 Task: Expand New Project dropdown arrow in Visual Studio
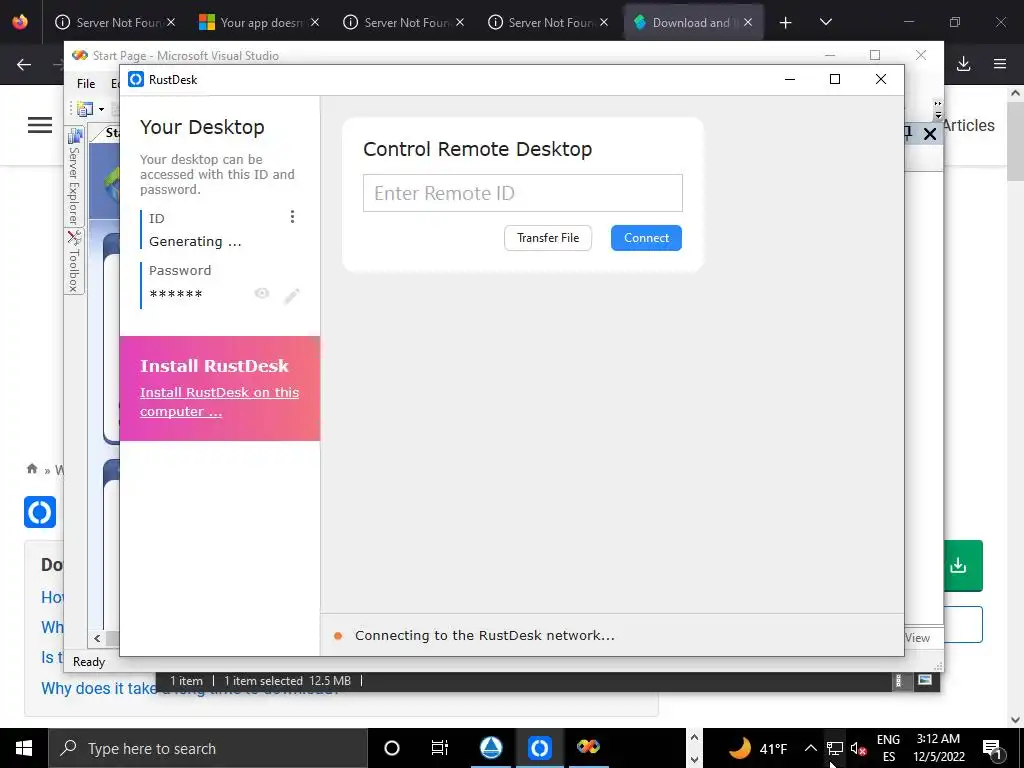tap(101, 110)
